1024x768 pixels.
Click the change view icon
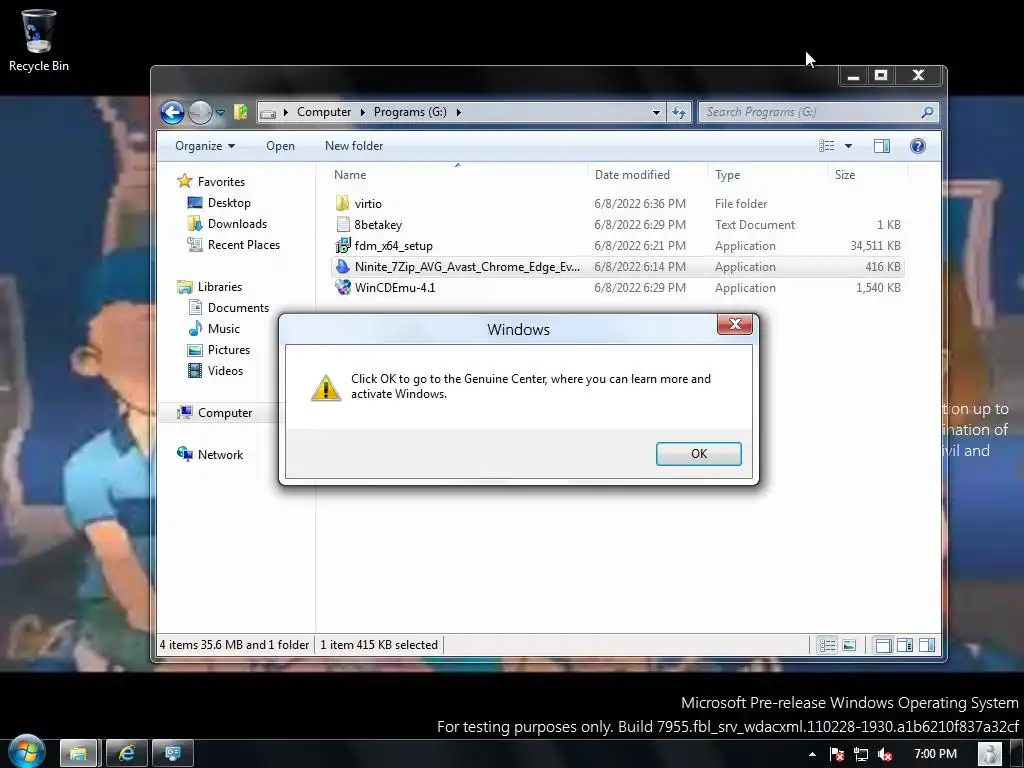[827, 146]
